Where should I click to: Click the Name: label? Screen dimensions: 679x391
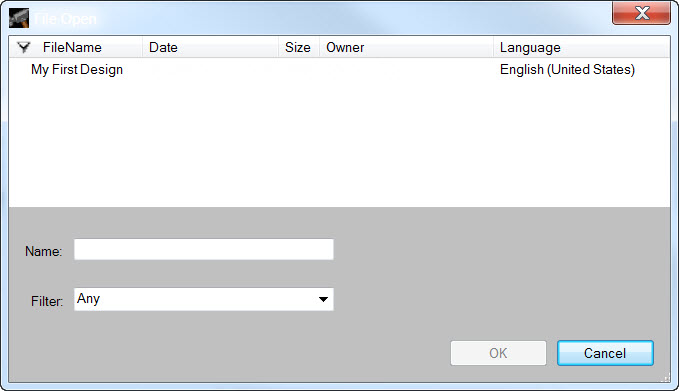tap(43, 251)
